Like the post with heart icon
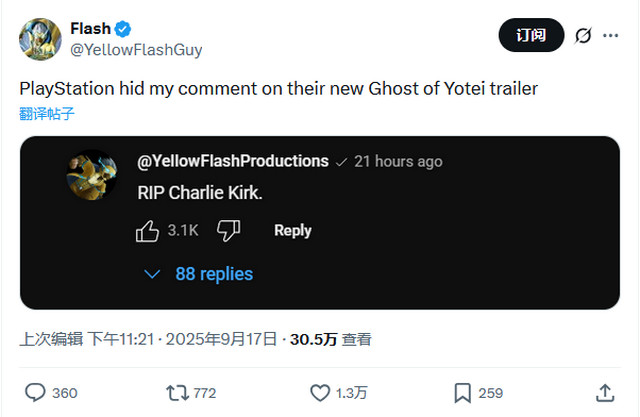The height and width of the screenshot is (417, 640). coord(320,392)
